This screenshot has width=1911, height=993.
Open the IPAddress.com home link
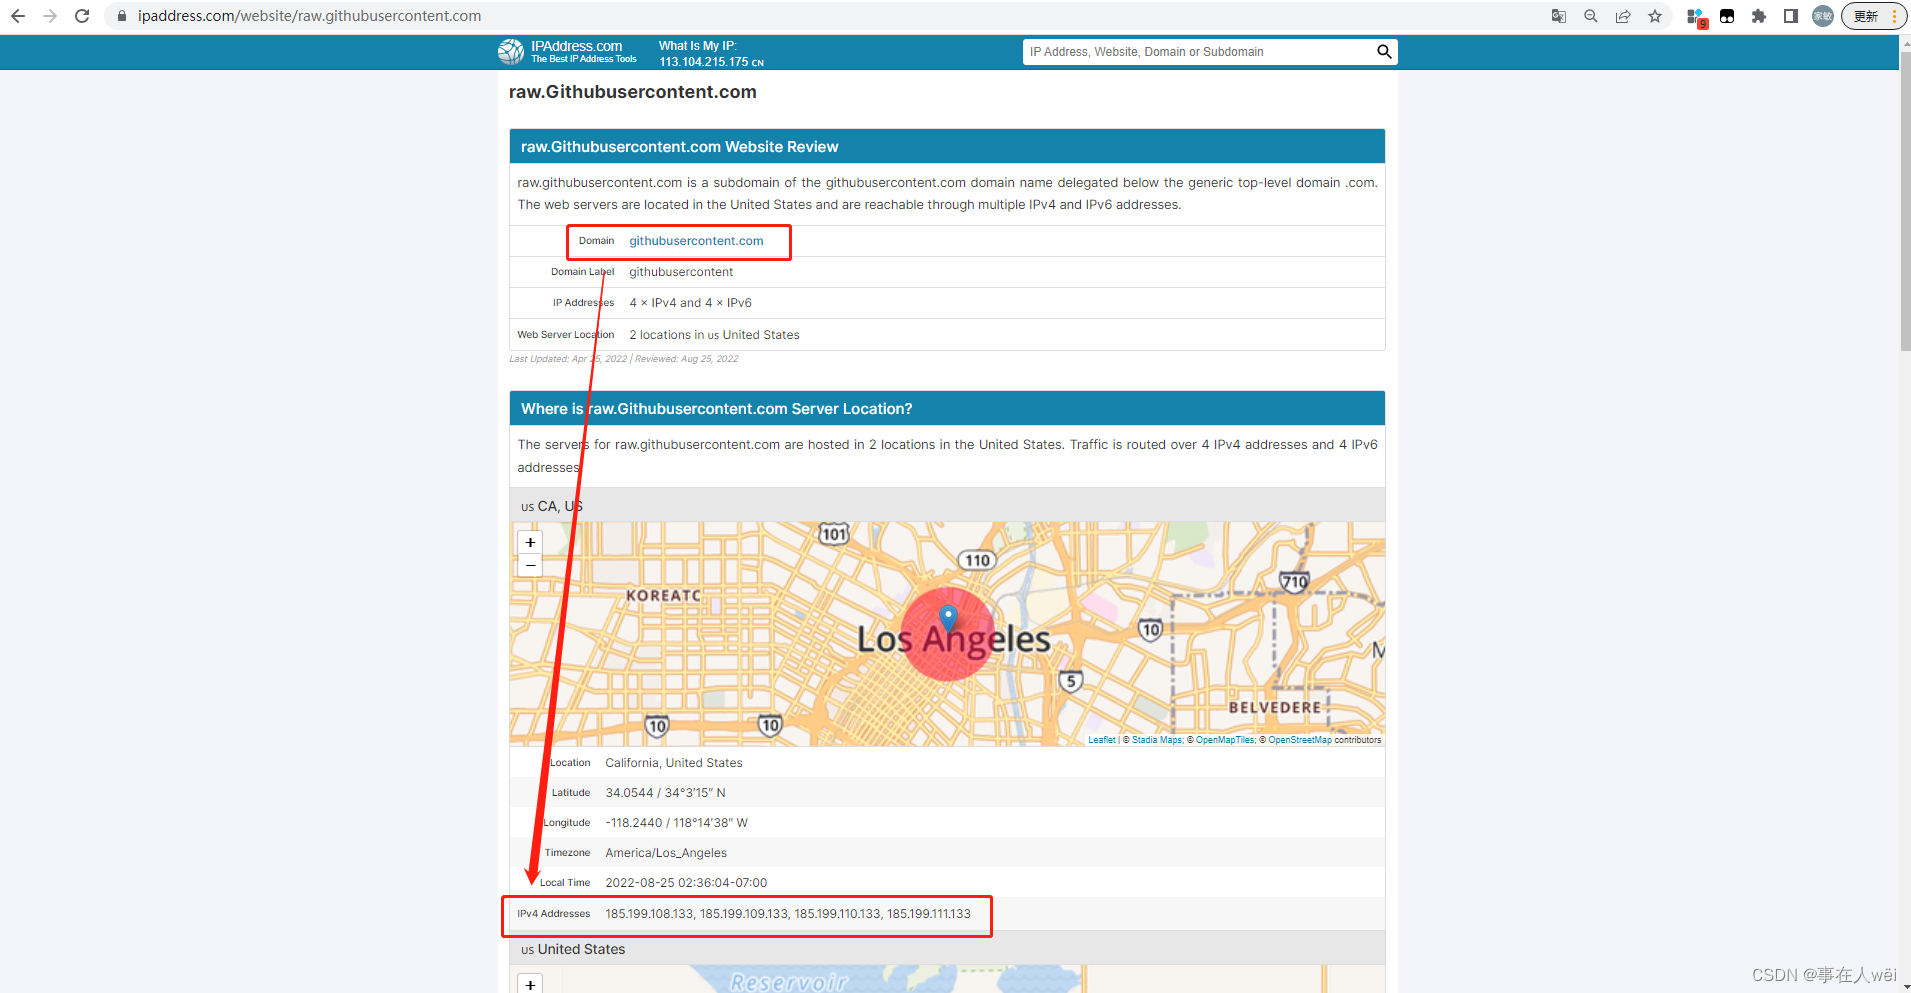(x=583, y=52)
